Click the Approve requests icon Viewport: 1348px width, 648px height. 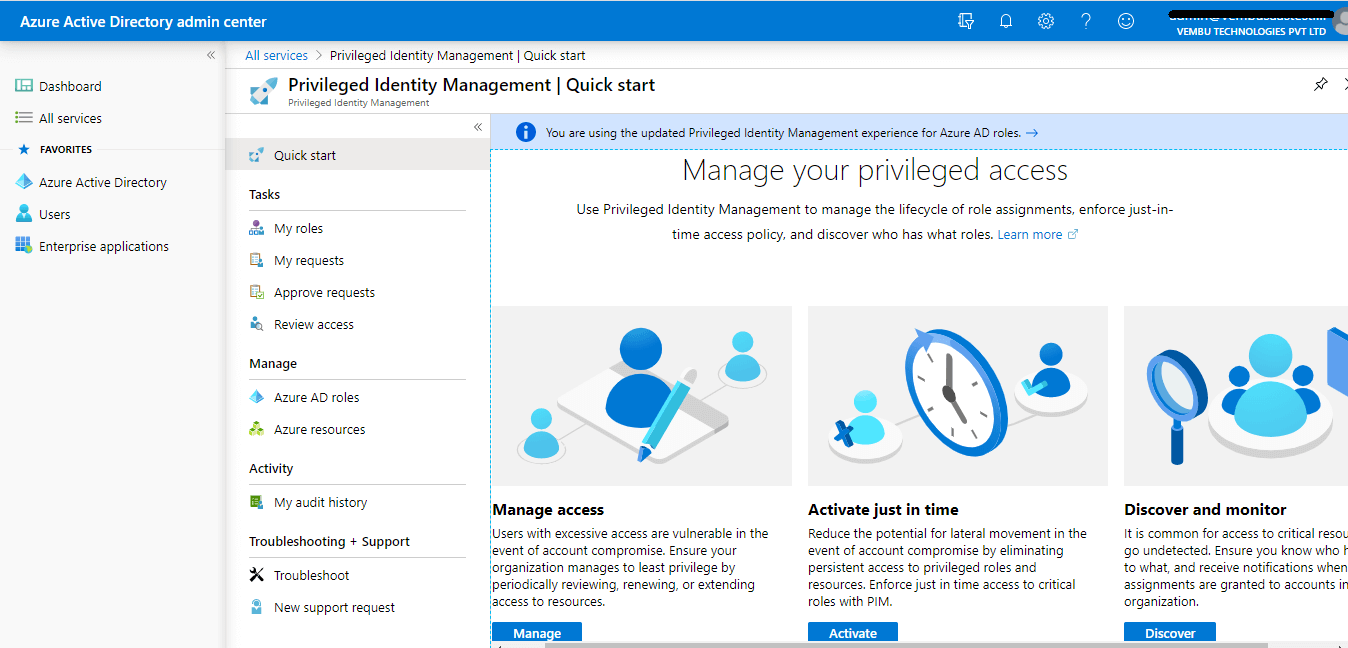[257, 293]
